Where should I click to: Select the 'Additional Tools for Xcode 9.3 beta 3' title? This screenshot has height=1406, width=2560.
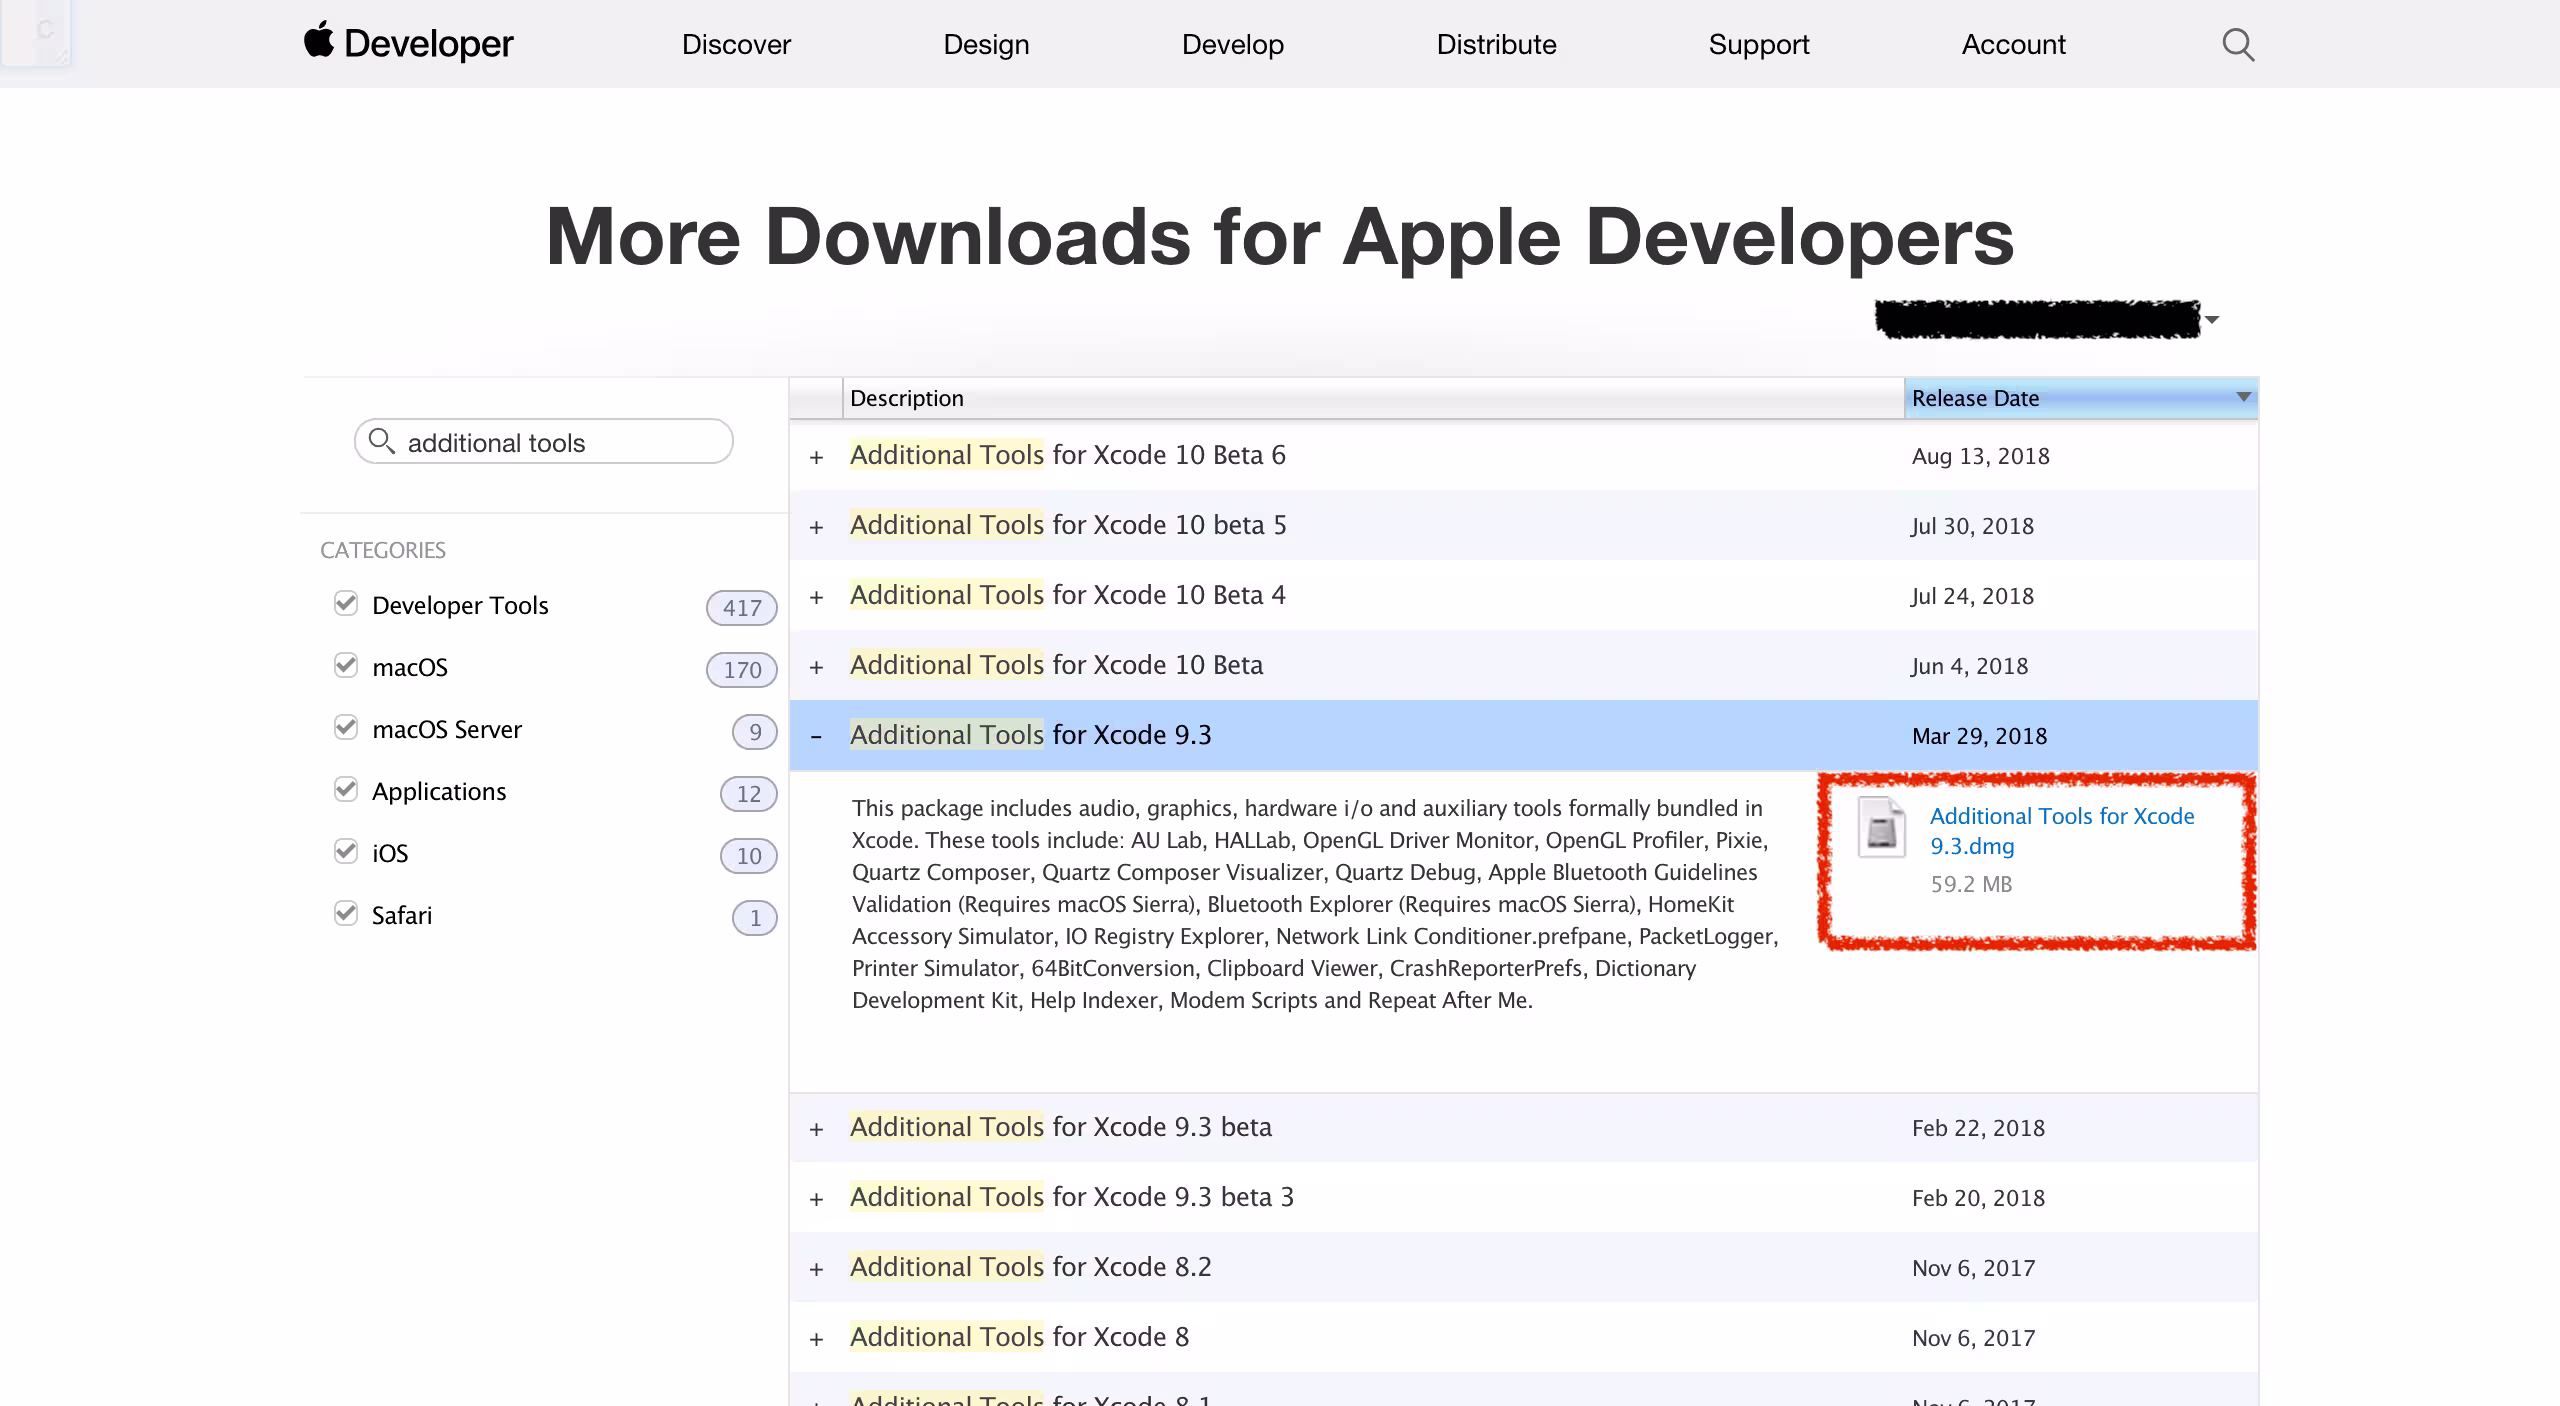(x=1072, y=1197)
